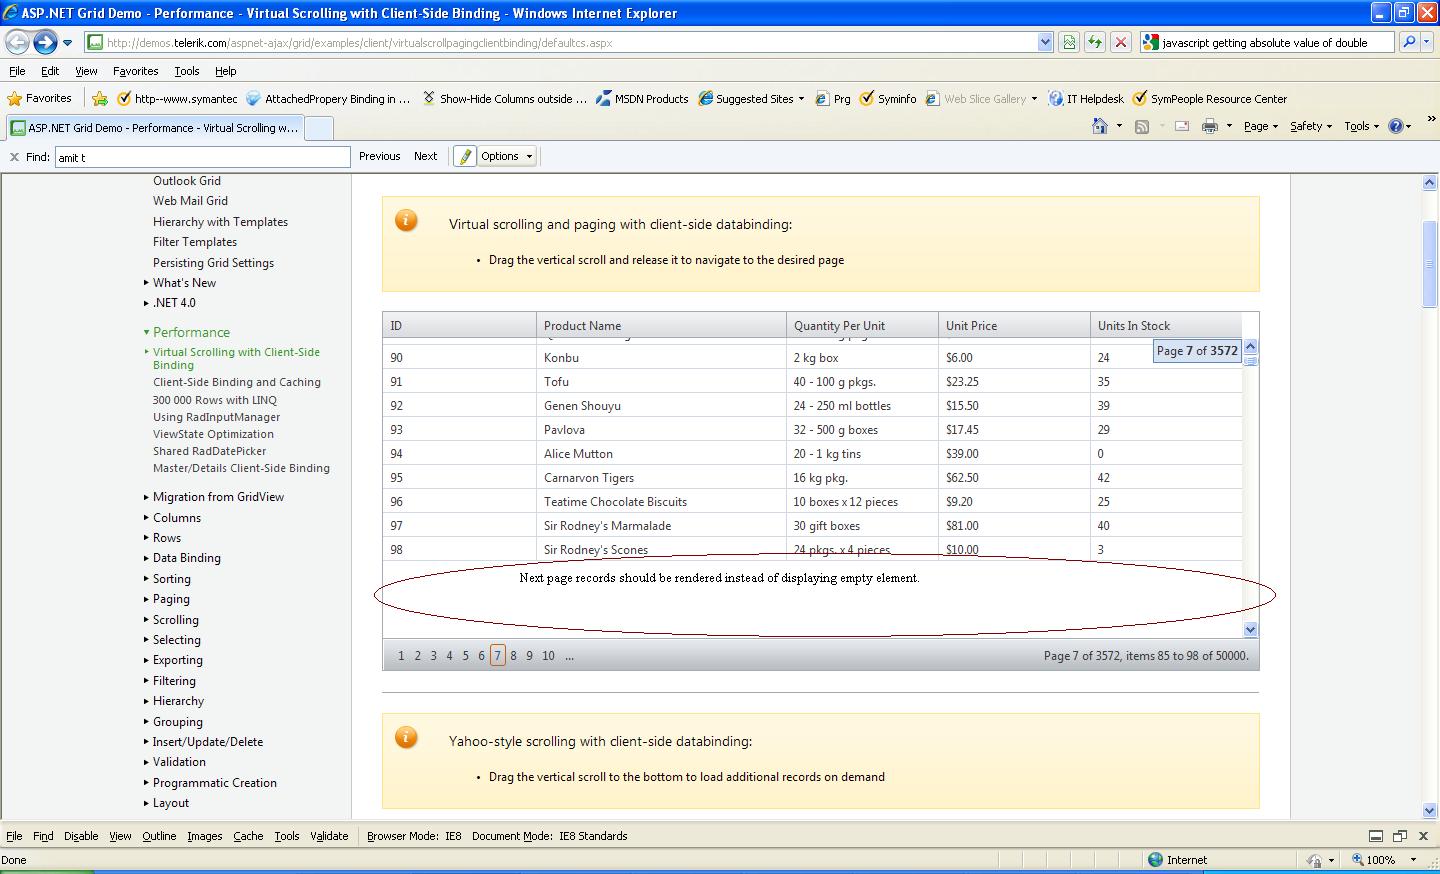The height and width of the screenshot is (874, 1440).
Task: Open a new blank tab
Action: [x=319, y=128]
